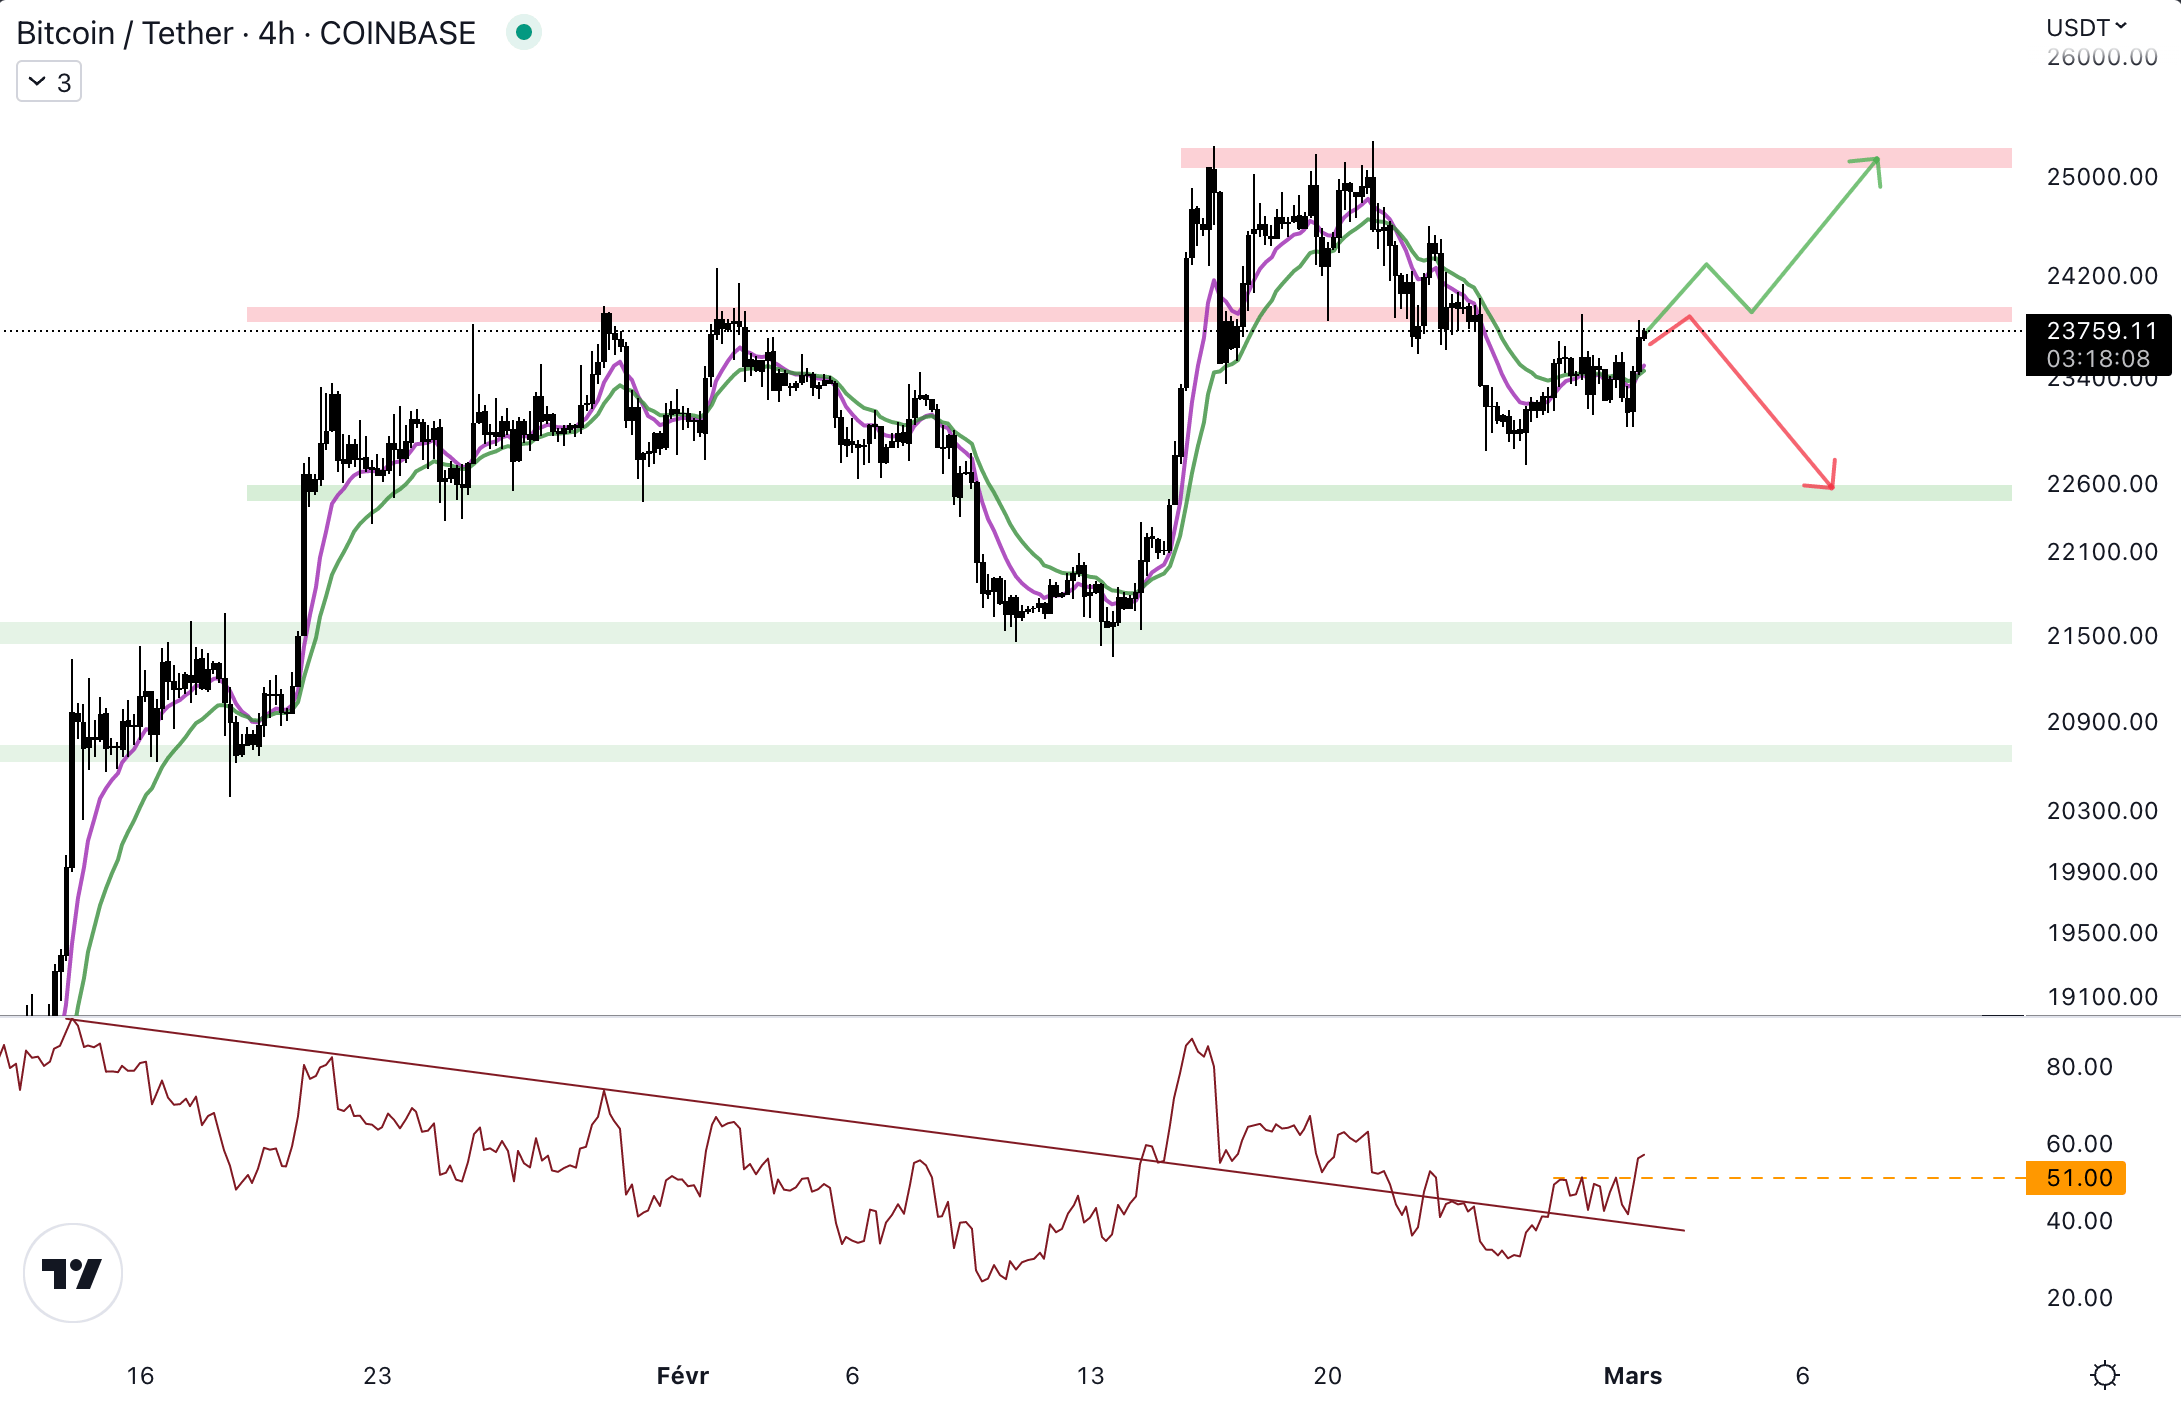Click the 25000.00 price scale label
The height and width of the screenshot is (1401, 2181).
2101,177
